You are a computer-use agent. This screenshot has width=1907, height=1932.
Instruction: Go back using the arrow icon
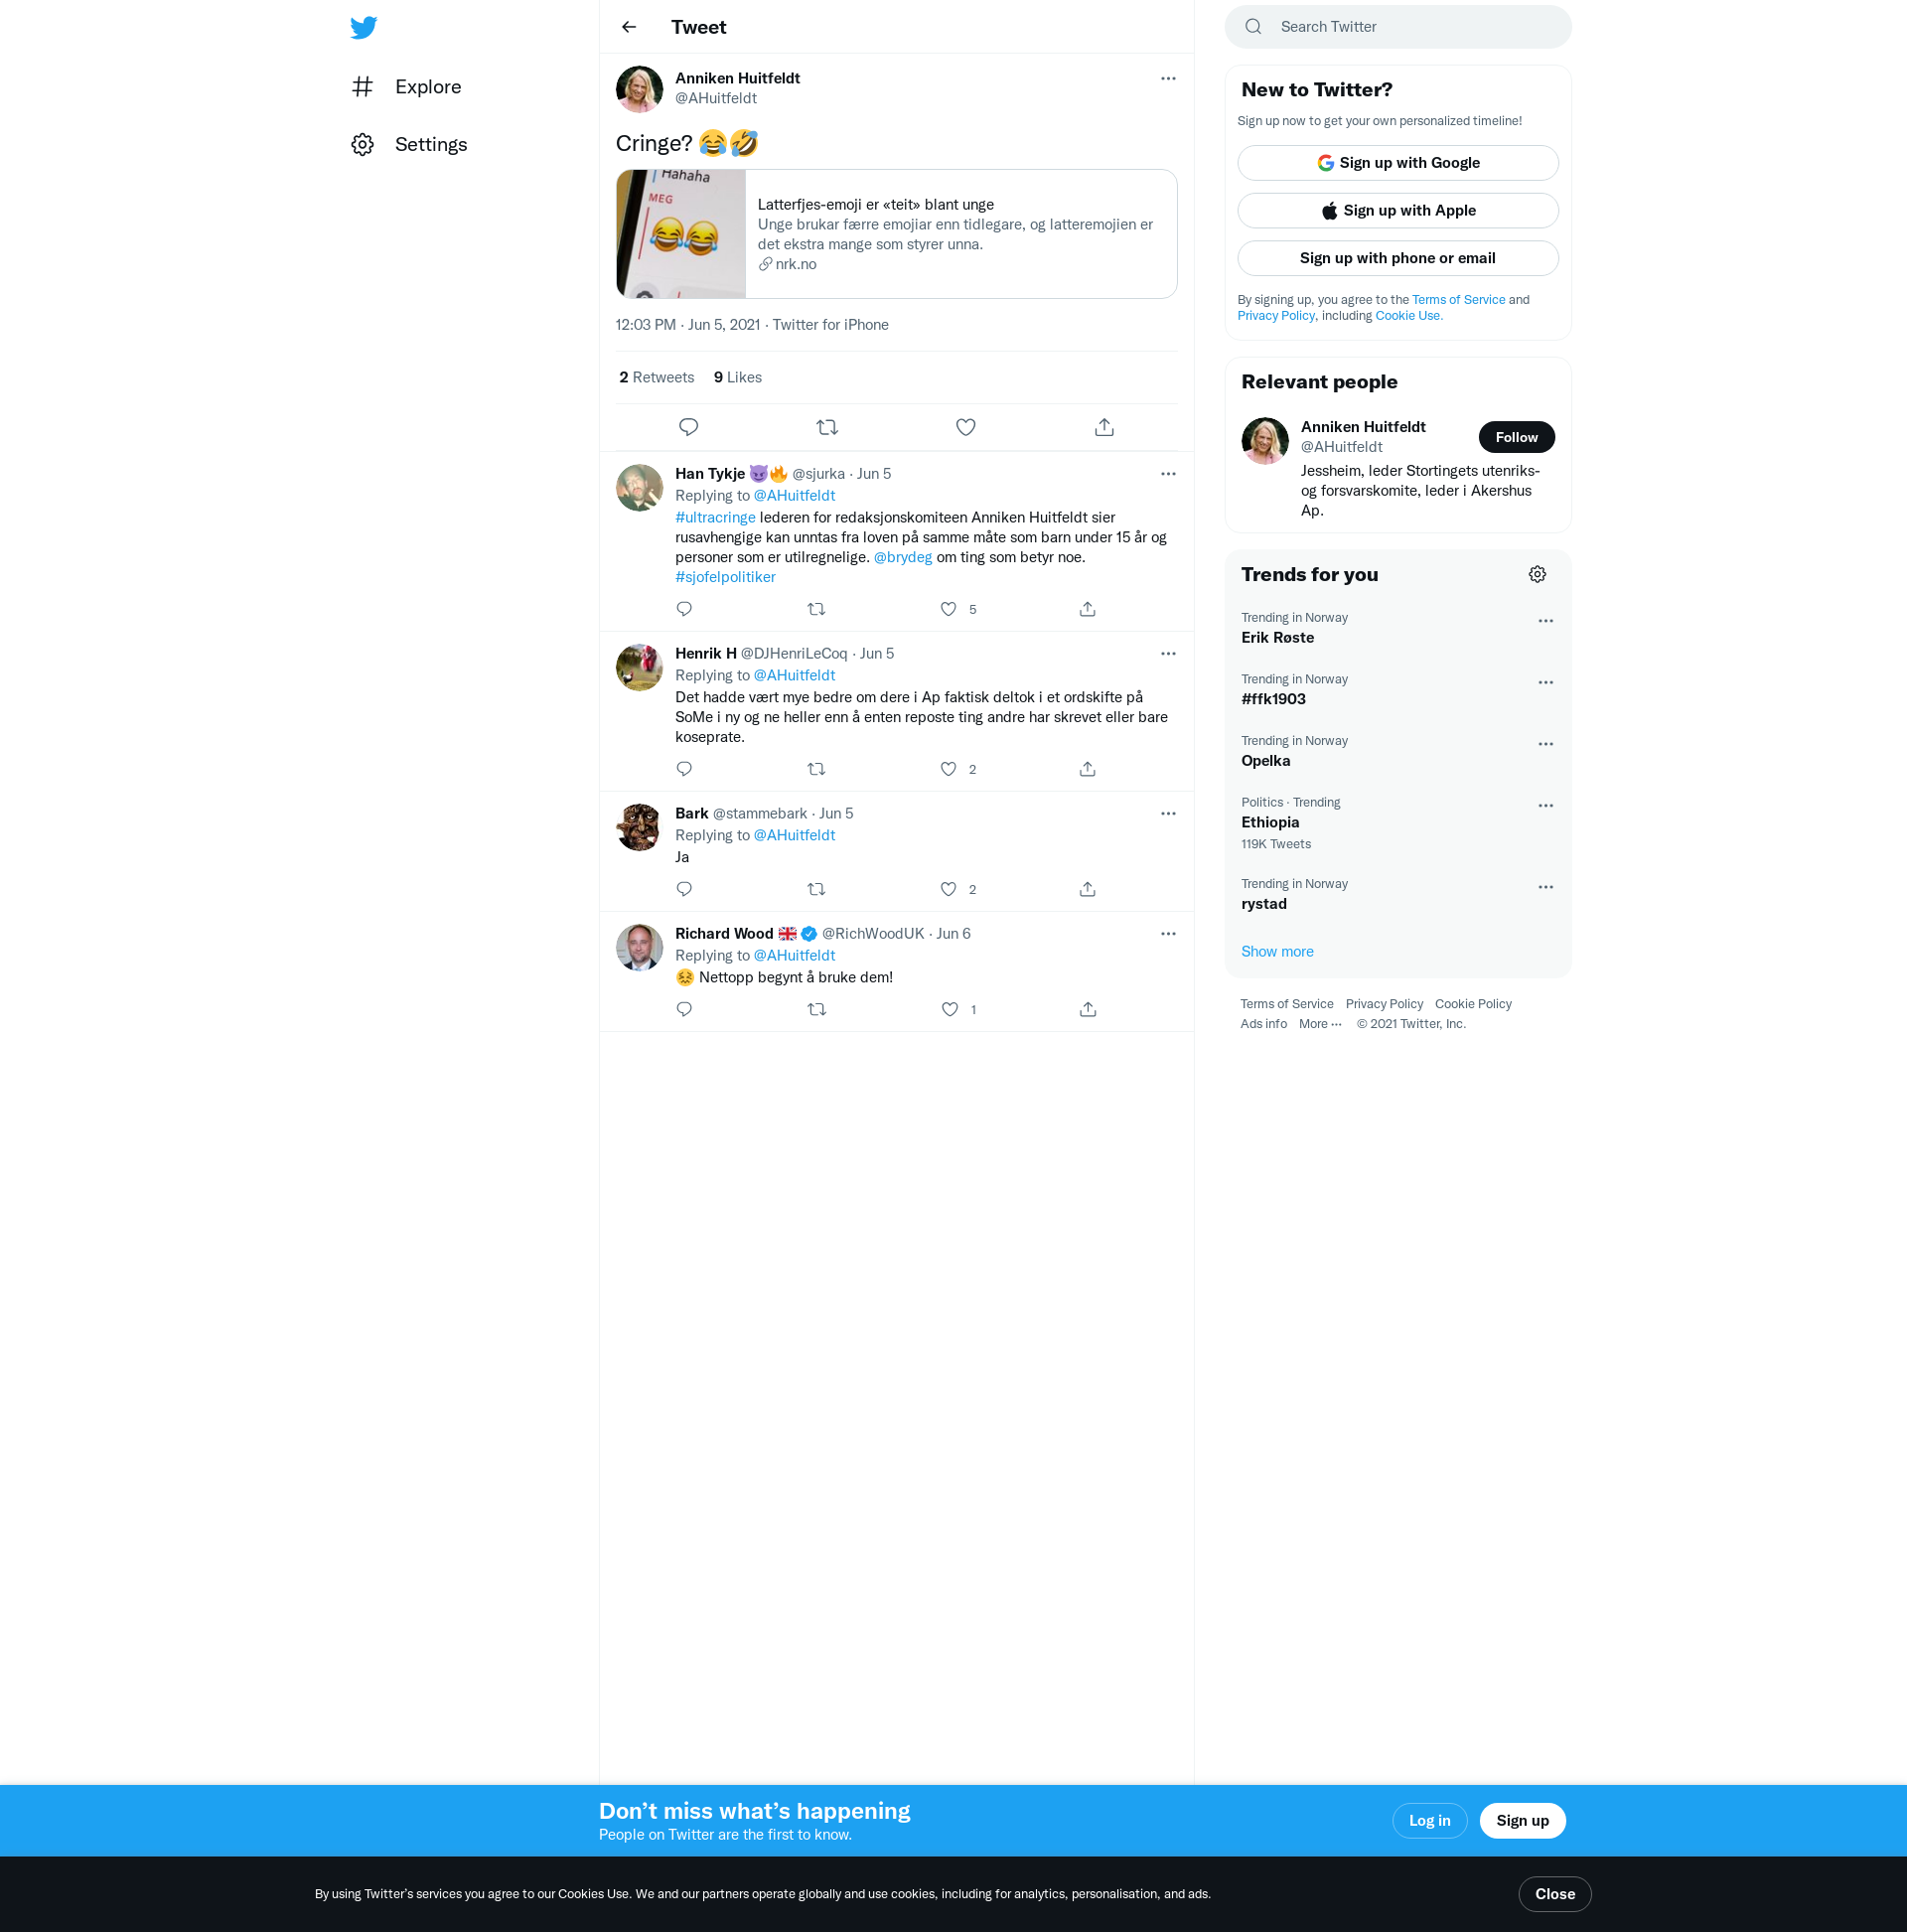tap(629, 27)
